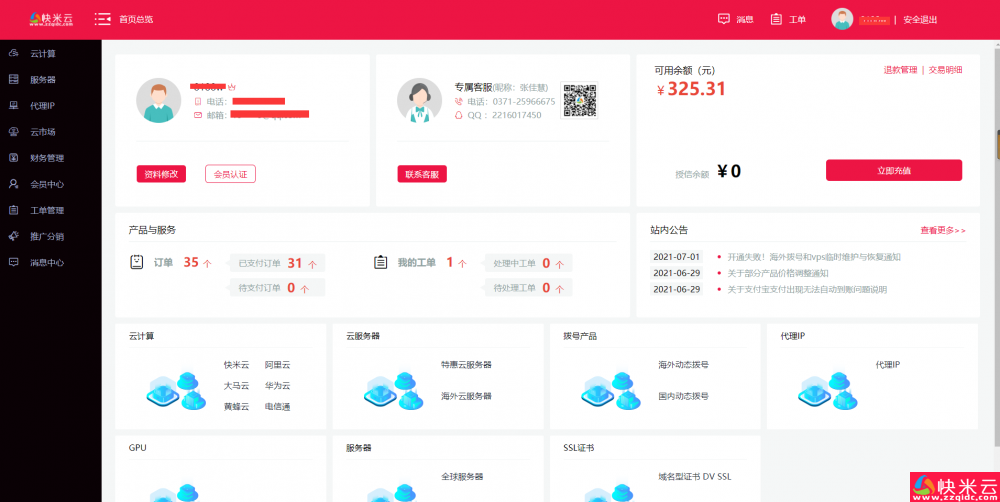This screenshot has height=502, width=1000.
Task: Click 推广分销 icon in sidebar
Action: (x=13, y=236)
